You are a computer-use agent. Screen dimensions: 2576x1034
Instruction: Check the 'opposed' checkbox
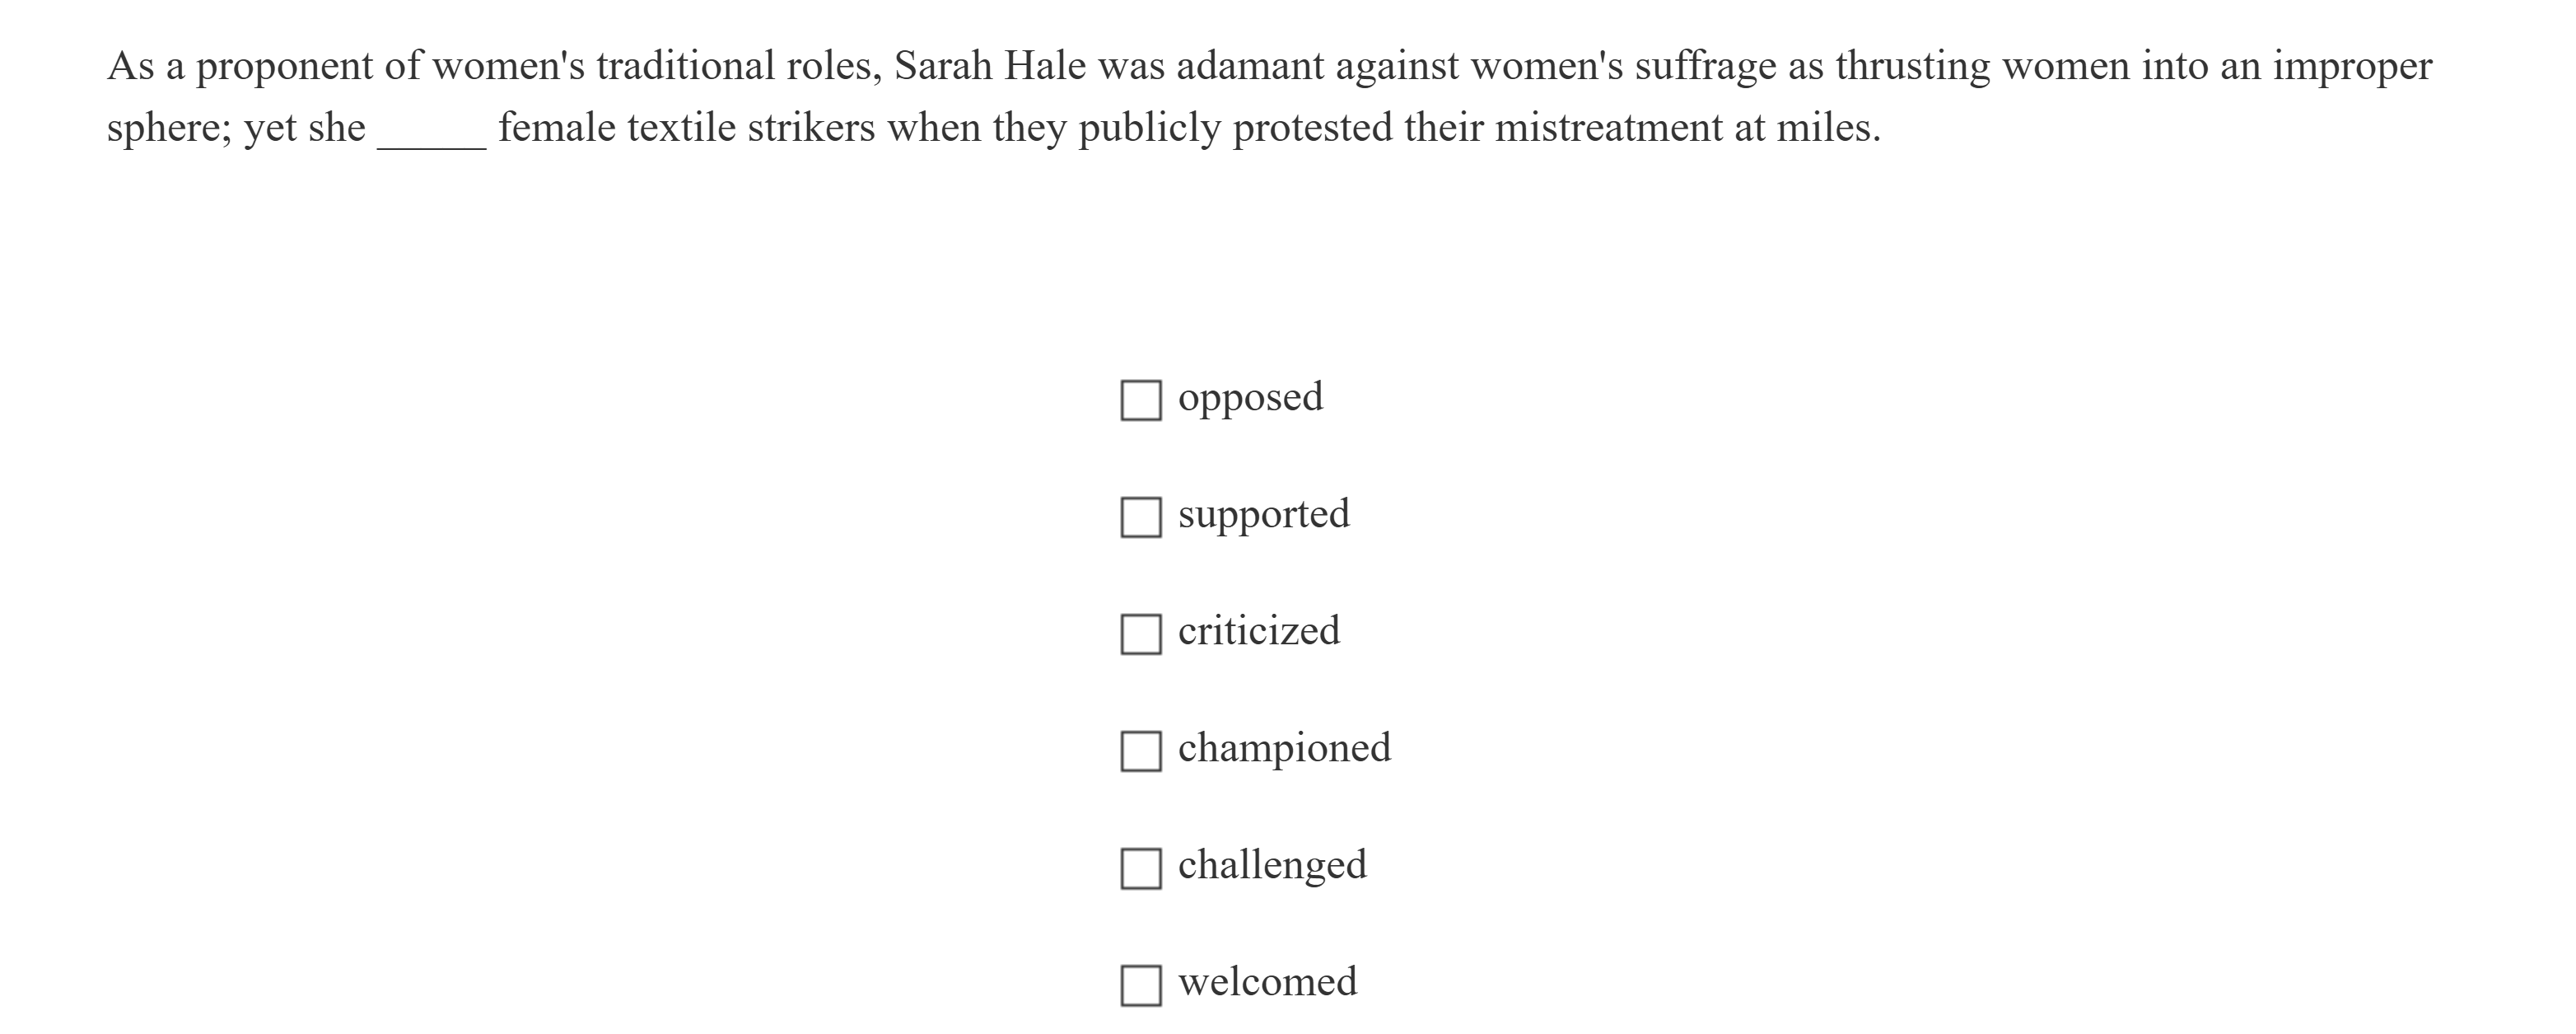coord(1140,400)
